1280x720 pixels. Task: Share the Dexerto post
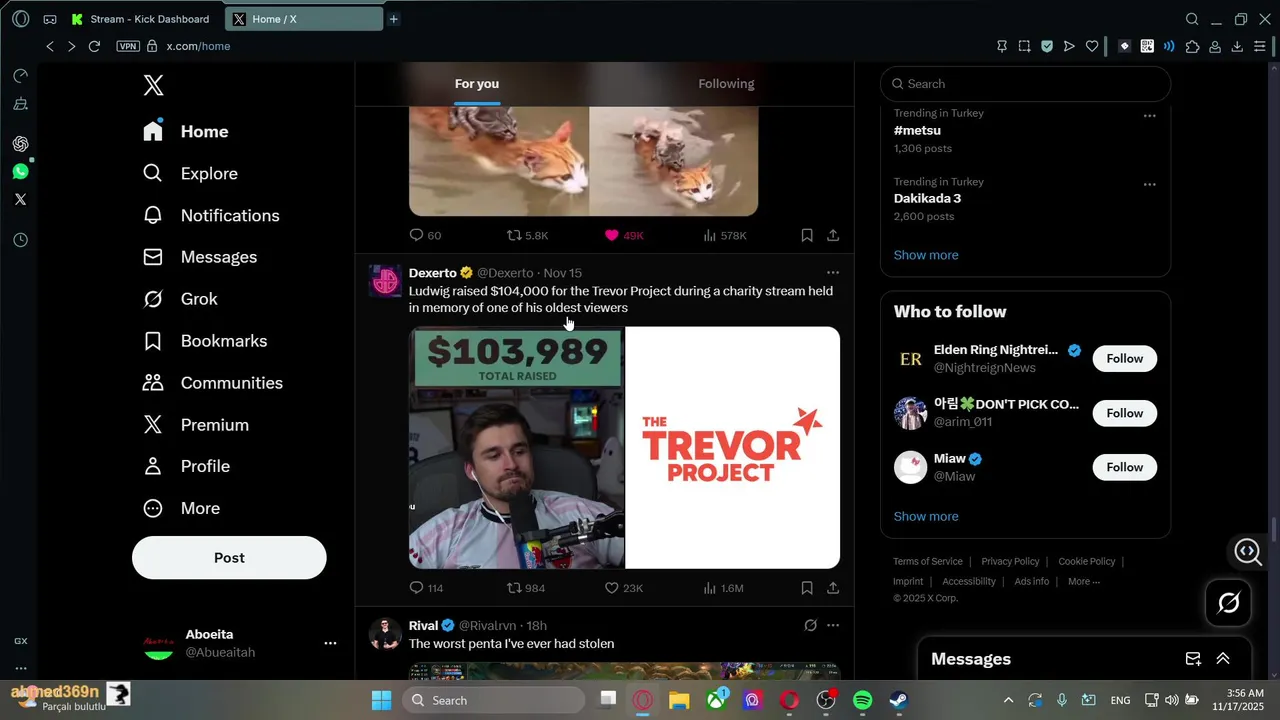click(833, 588)
